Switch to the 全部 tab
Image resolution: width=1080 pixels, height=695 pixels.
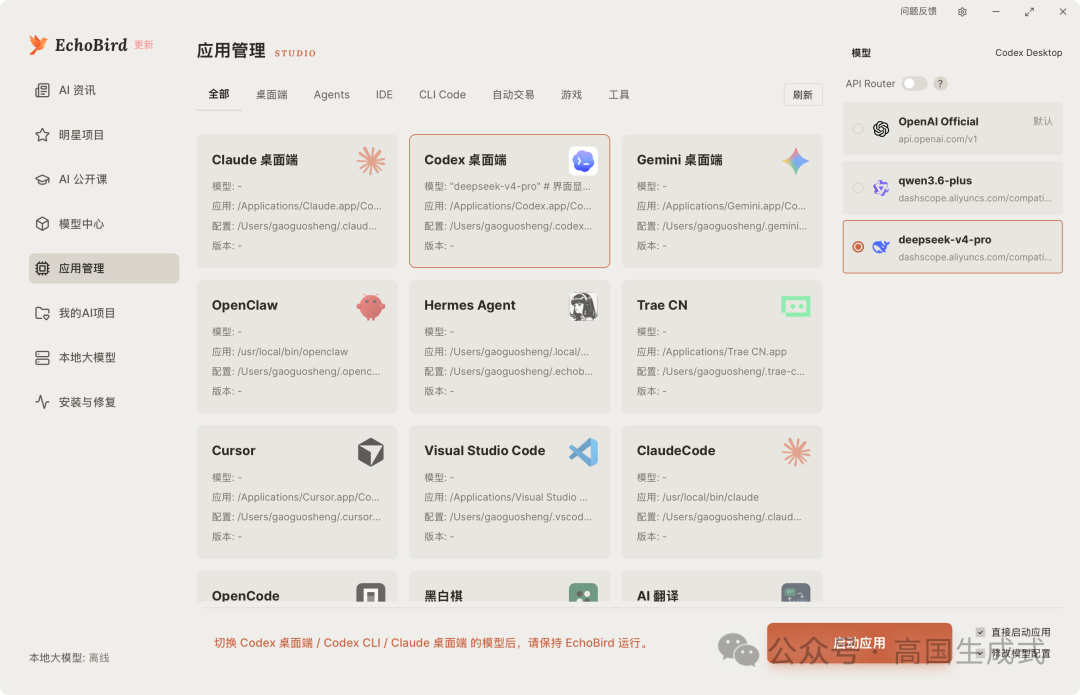pos(219,94)
